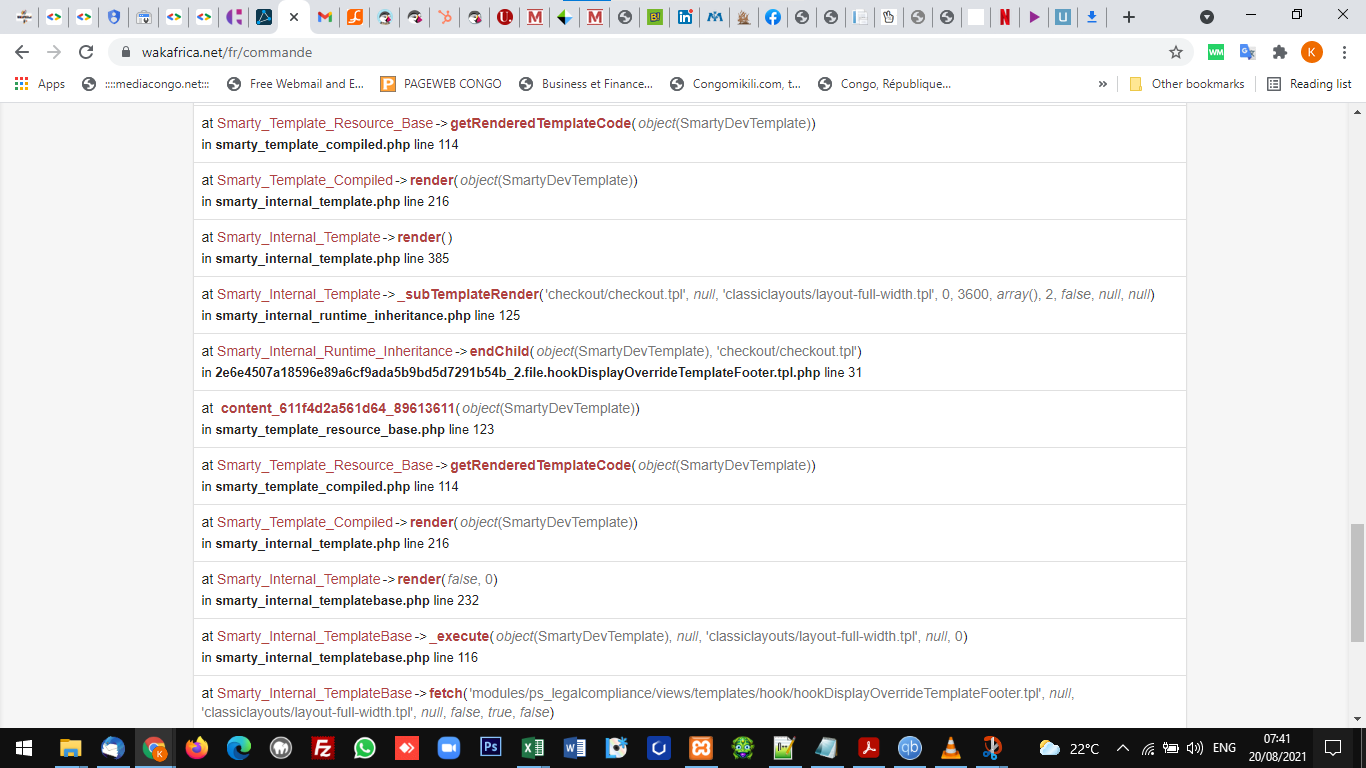The height and width of the screenshot is (768, 1366).
Task: Switch to the Gmail tab
Action: (324, 17)
